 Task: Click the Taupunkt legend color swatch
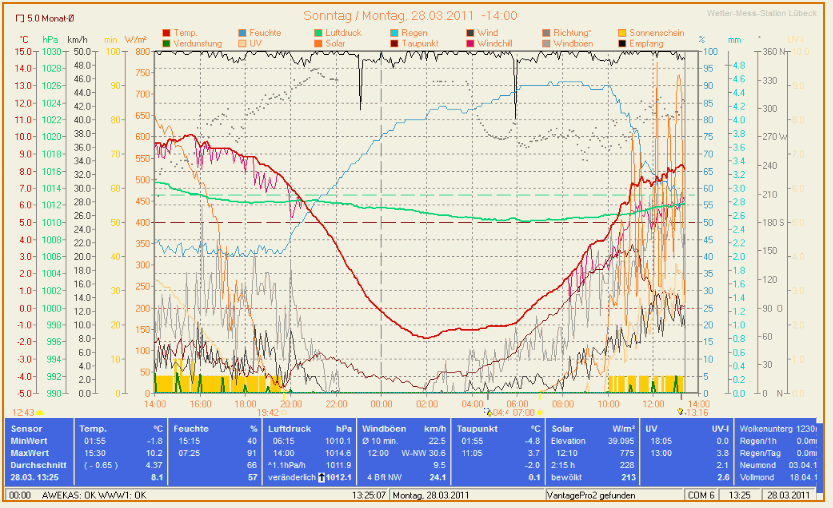(395, 44)
